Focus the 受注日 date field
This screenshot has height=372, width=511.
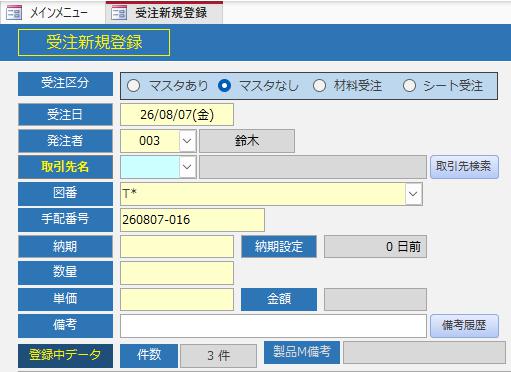click(x=177, y=115)
